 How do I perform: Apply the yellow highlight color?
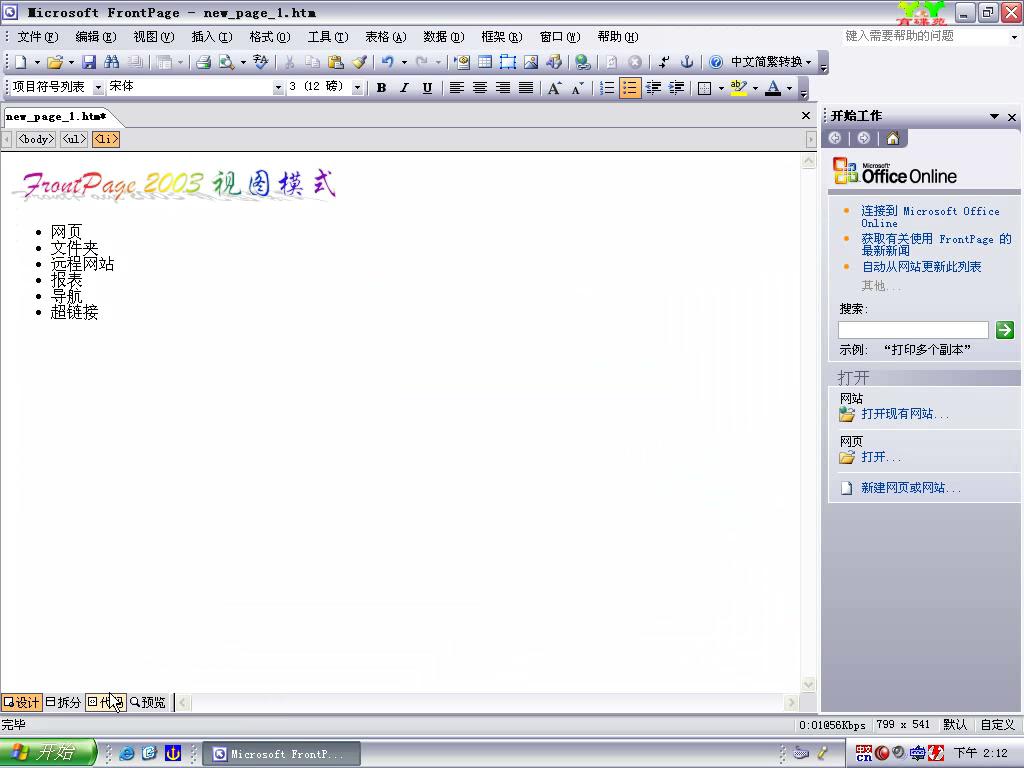(739, 88)
